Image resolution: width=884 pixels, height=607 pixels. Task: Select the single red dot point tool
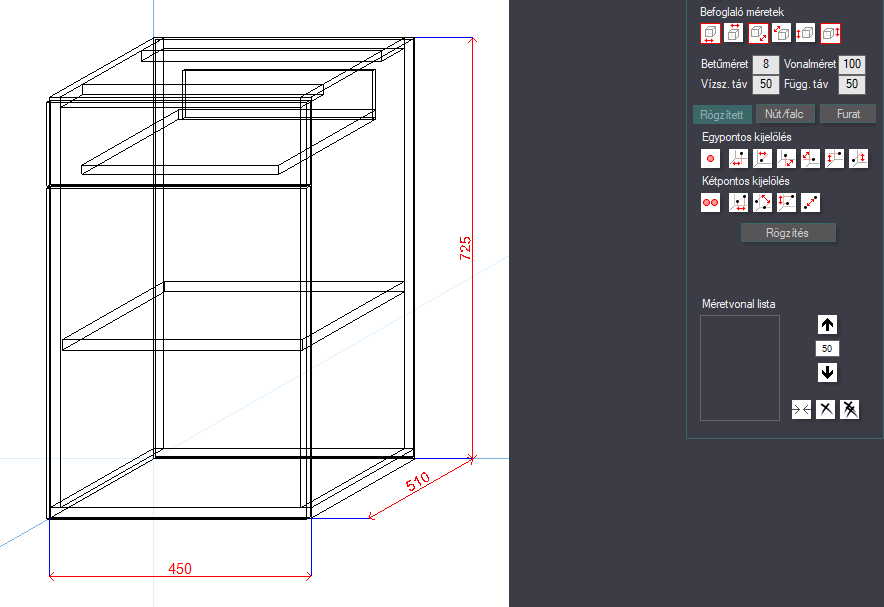click(710, 159)
